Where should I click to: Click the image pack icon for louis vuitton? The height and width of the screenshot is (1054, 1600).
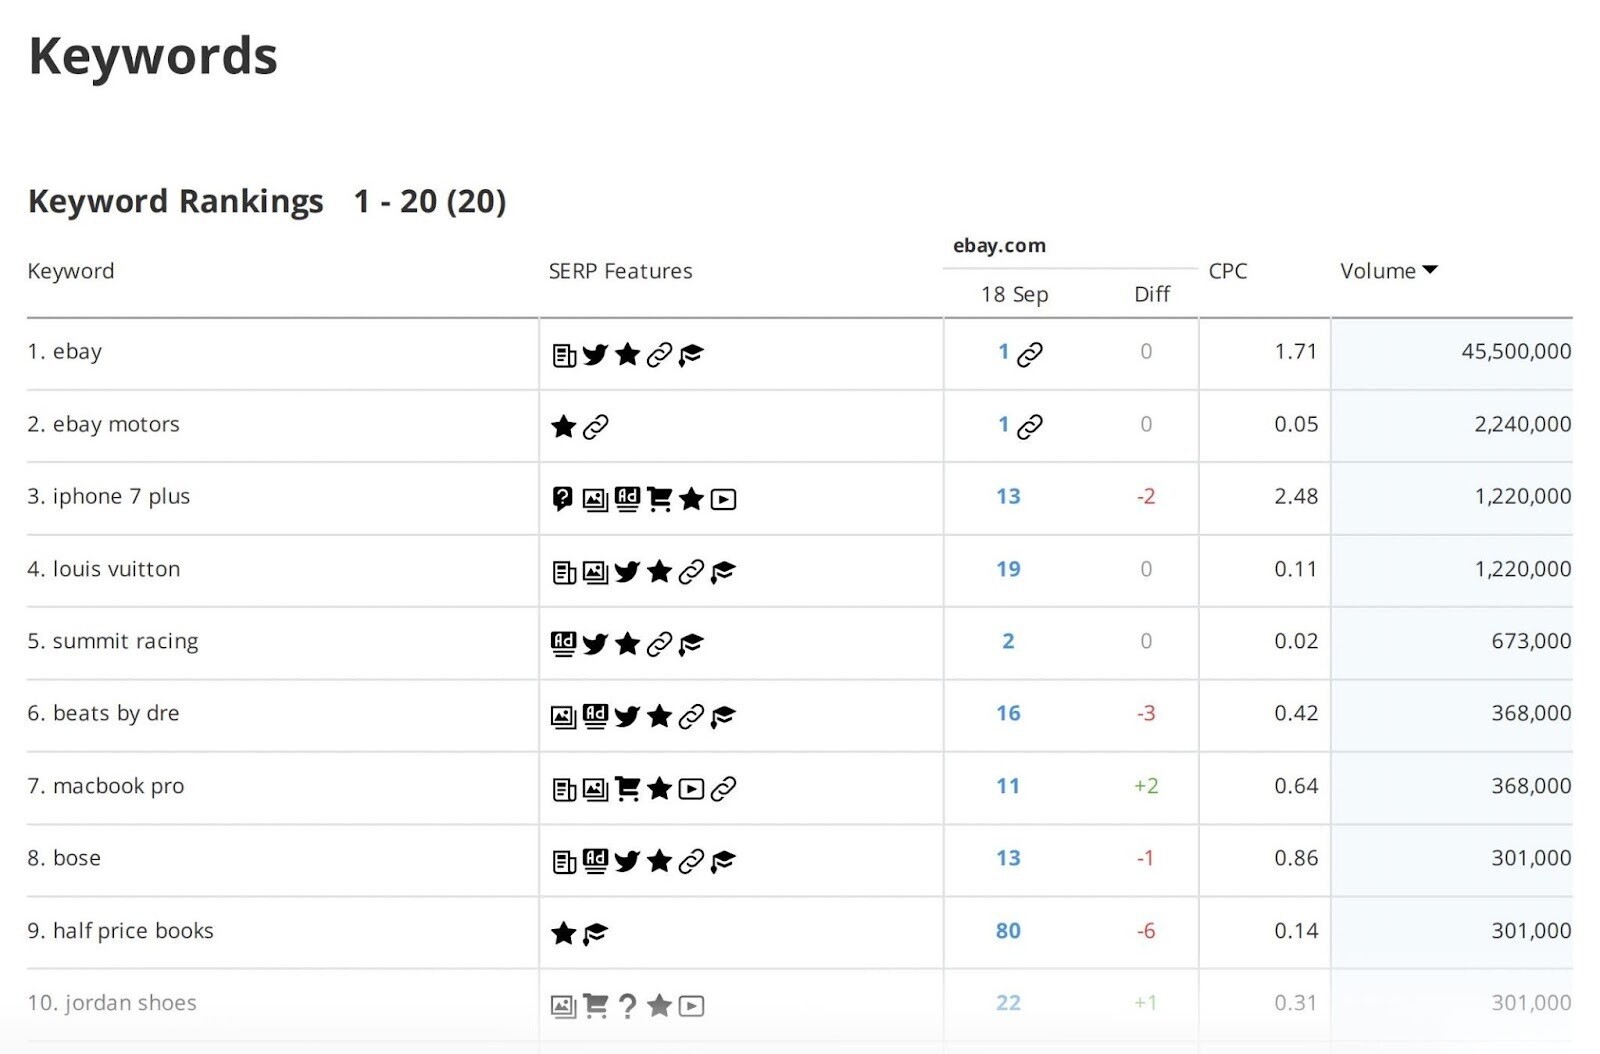(595, 572)
